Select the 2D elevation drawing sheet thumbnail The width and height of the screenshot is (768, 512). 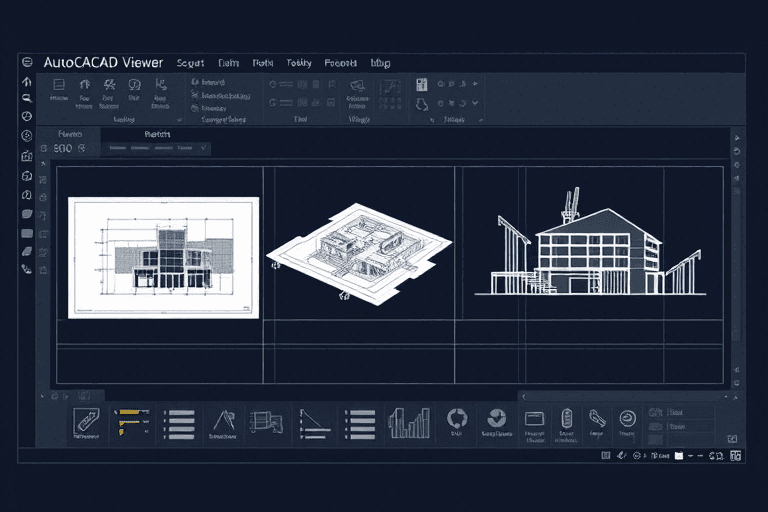coord(163,257)
